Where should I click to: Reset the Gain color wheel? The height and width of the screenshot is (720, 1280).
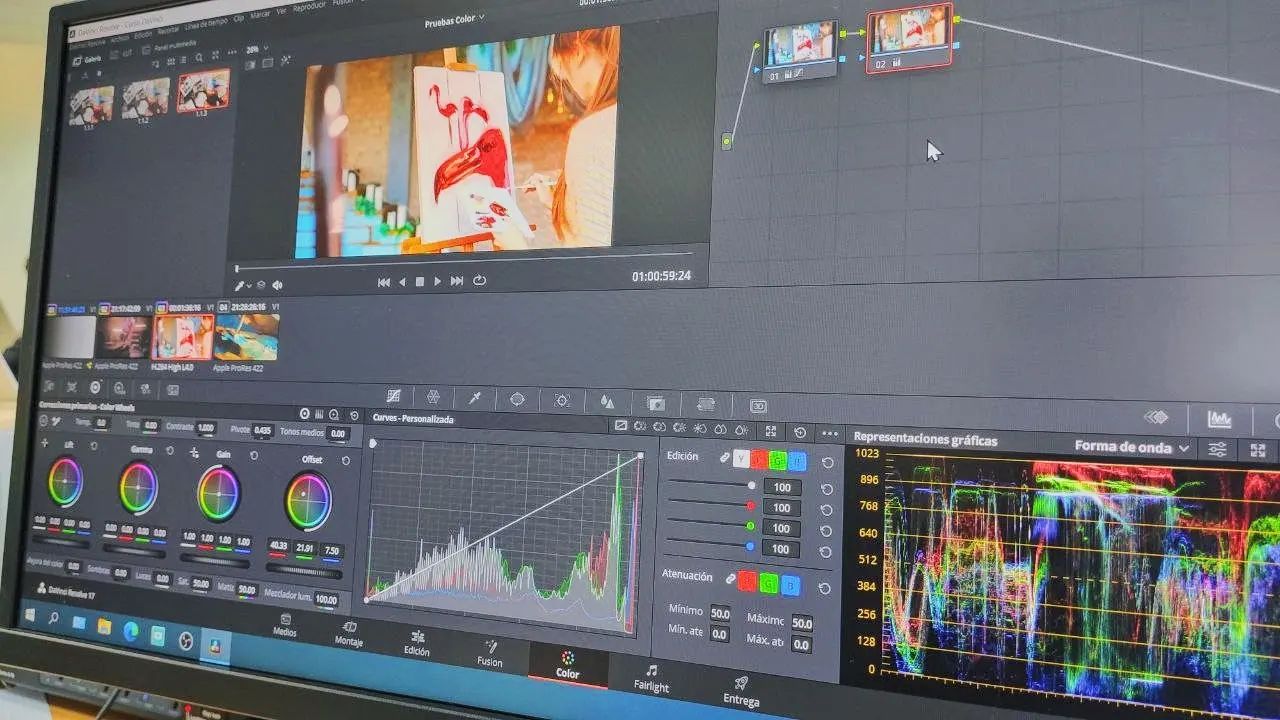tap(254, 455)
